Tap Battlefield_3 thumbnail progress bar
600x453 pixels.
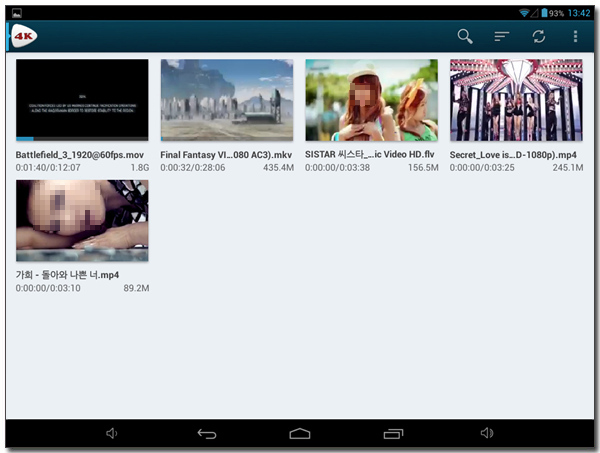tap(82, 139)
